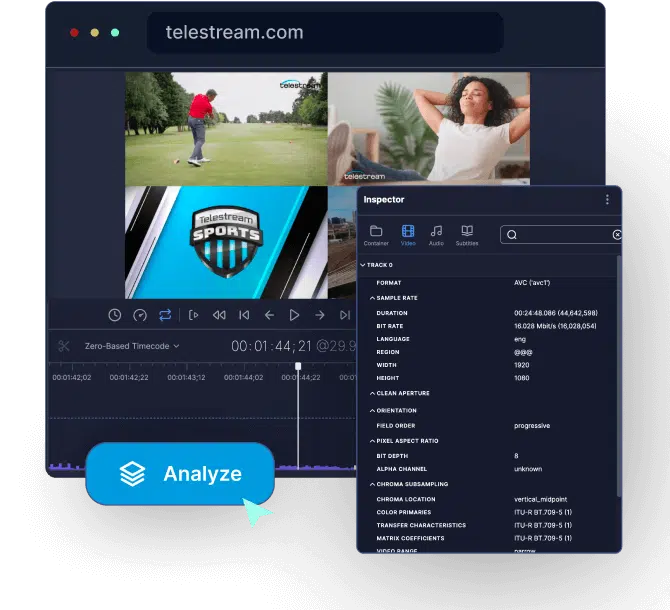Click the Inspector search field
The height and width of the screenshot is (610, 670).
tap(560, 235)
